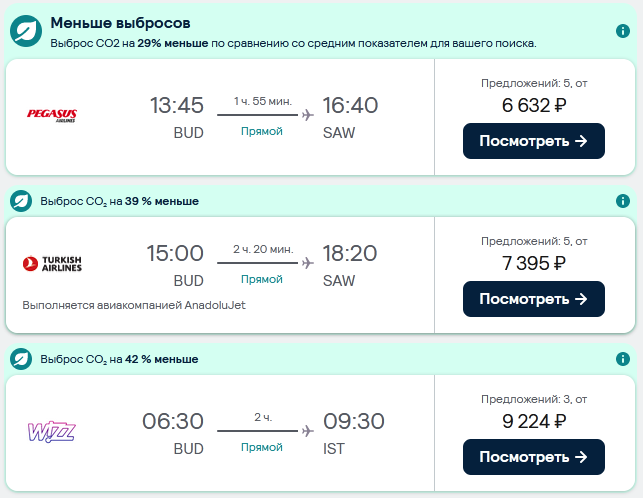Click the 06:30 BUD departure time

tap(176, 422)
